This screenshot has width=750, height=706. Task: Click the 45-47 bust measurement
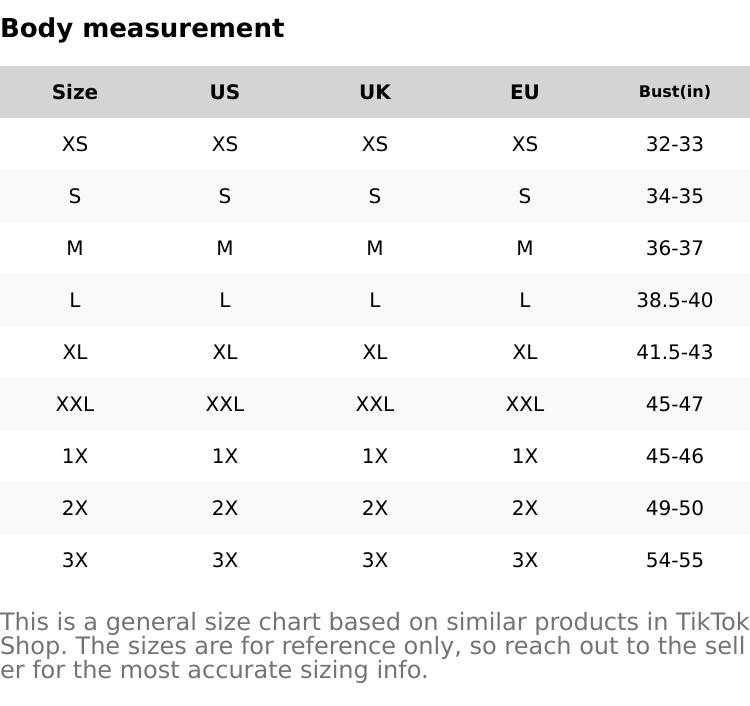(x=675, y=404)
